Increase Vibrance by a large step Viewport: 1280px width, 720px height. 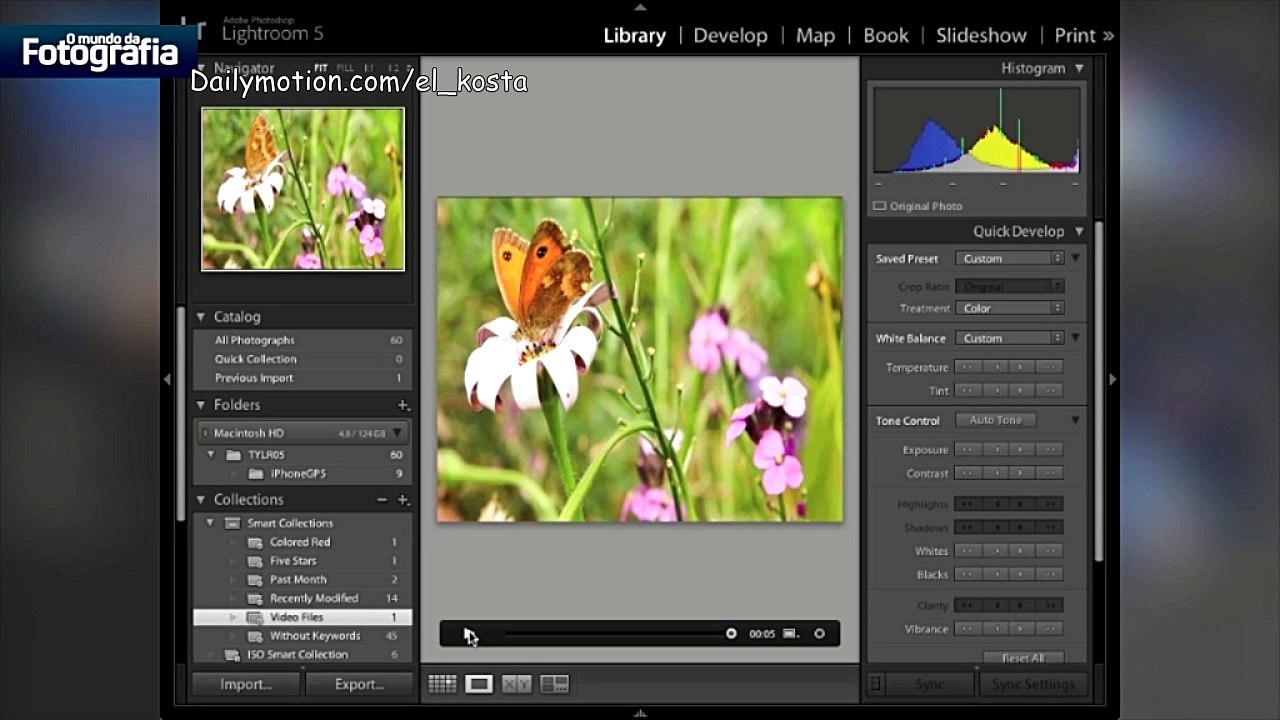pyautogui.click(x=1049, y=629)
